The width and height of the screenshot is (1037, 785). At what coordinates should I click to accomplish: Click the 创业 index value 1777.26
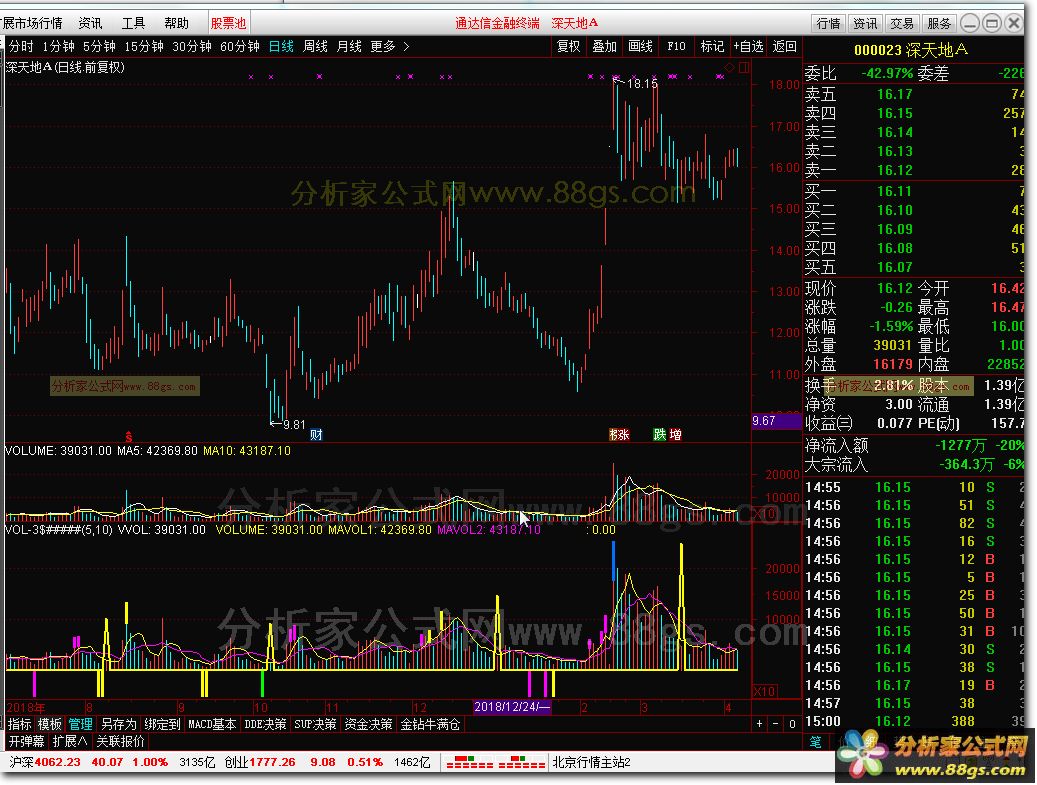point(272,762)
